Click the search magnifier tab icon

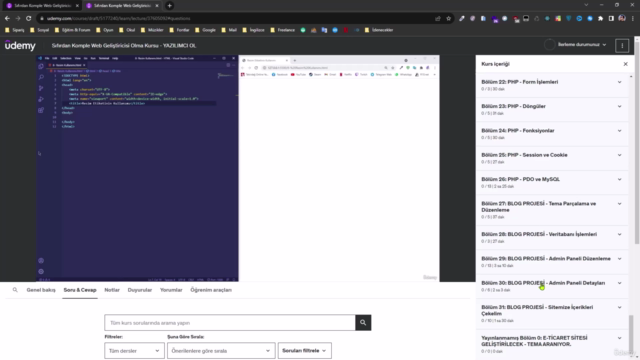(15, 290)
